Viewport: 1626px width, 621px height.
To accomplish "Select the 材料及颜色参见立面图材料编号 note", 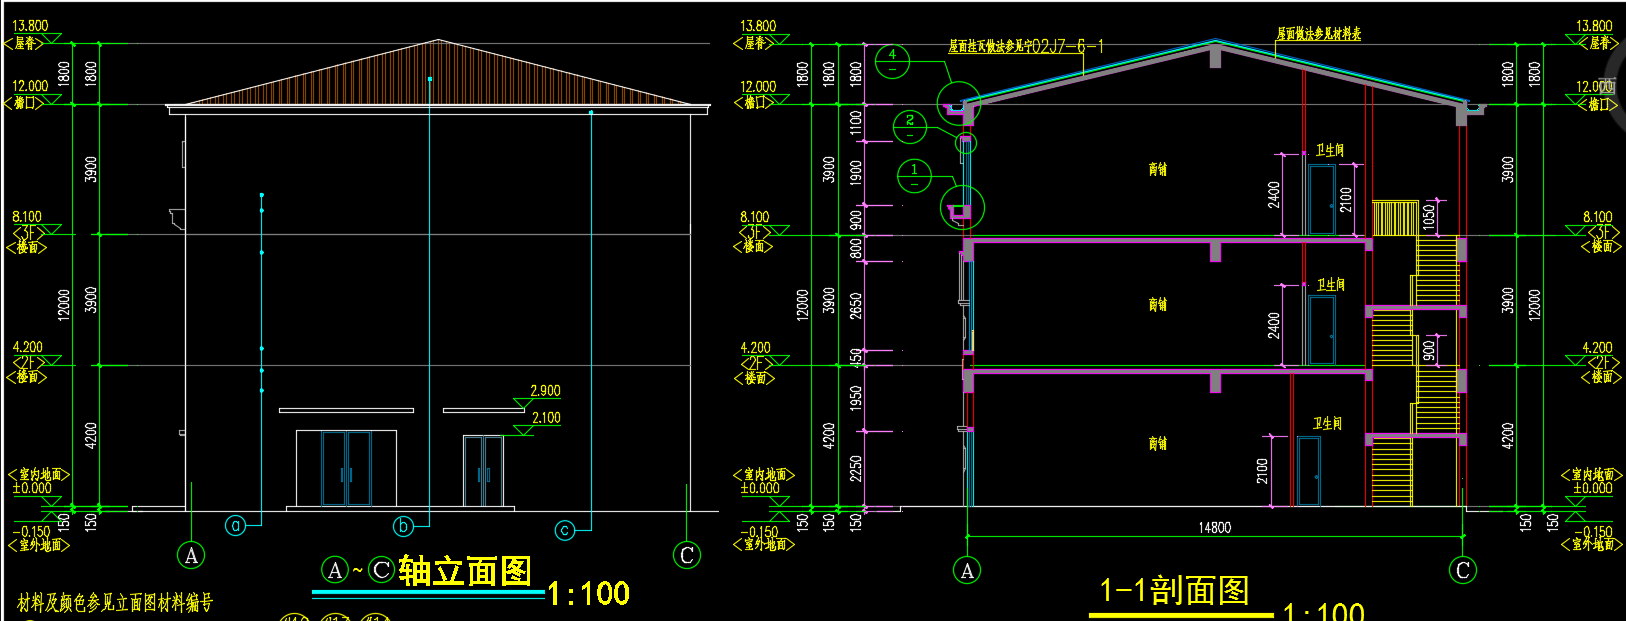I will coord(115,602).
